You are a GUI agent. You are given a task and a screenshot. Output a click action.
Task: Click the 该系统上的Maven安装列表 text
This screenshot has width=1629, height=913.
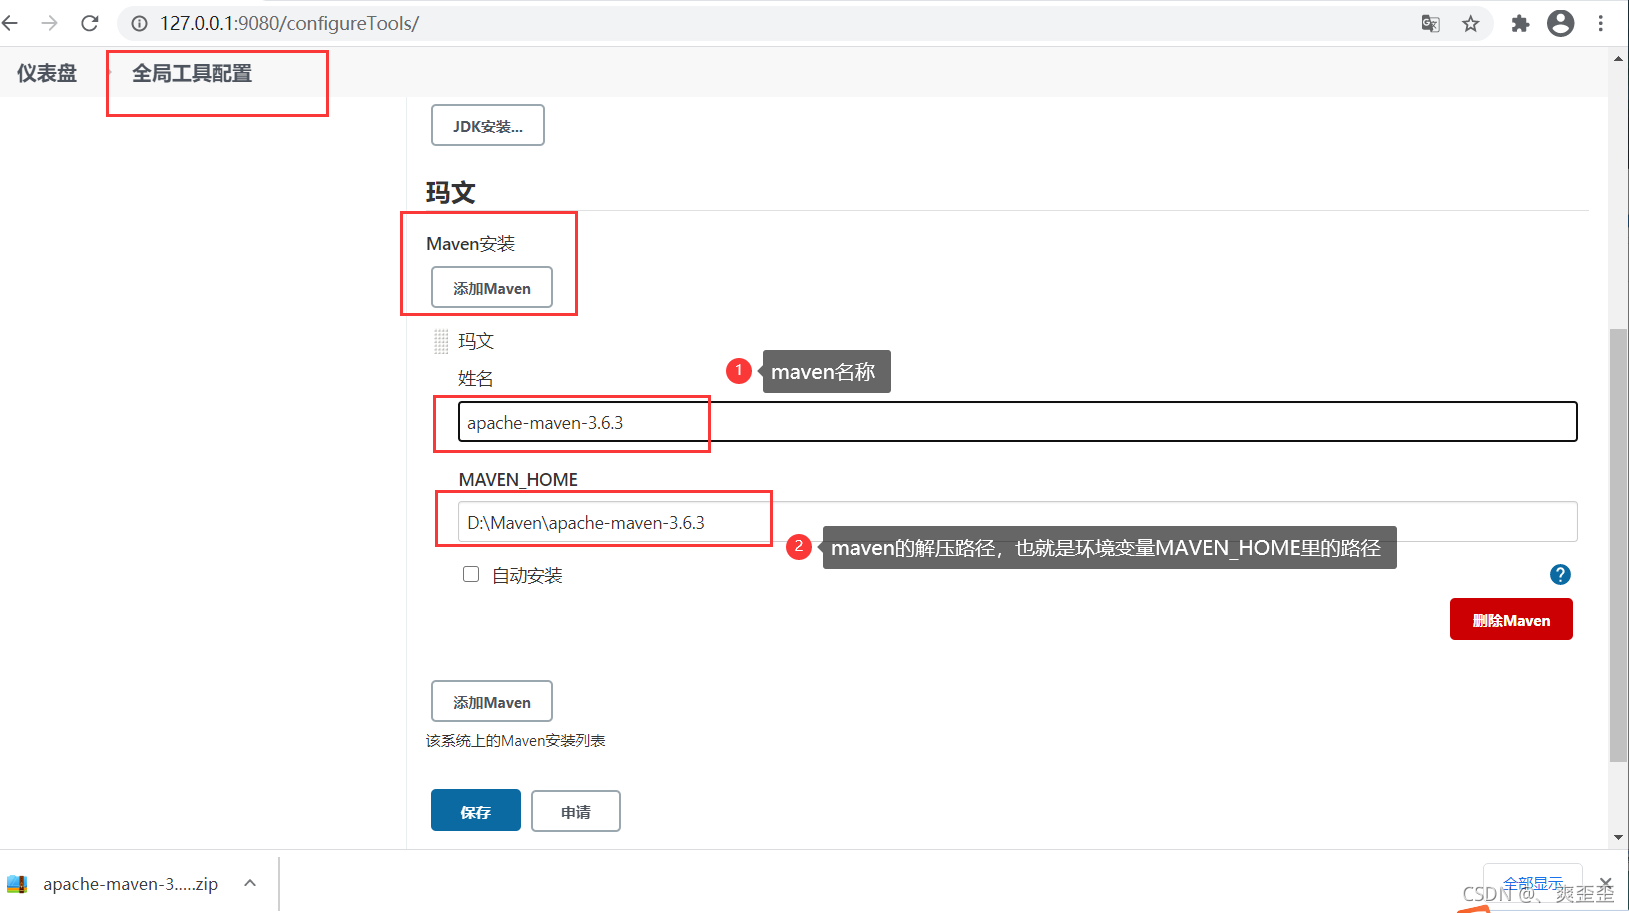pyautogui.click(x=515, y=741)
